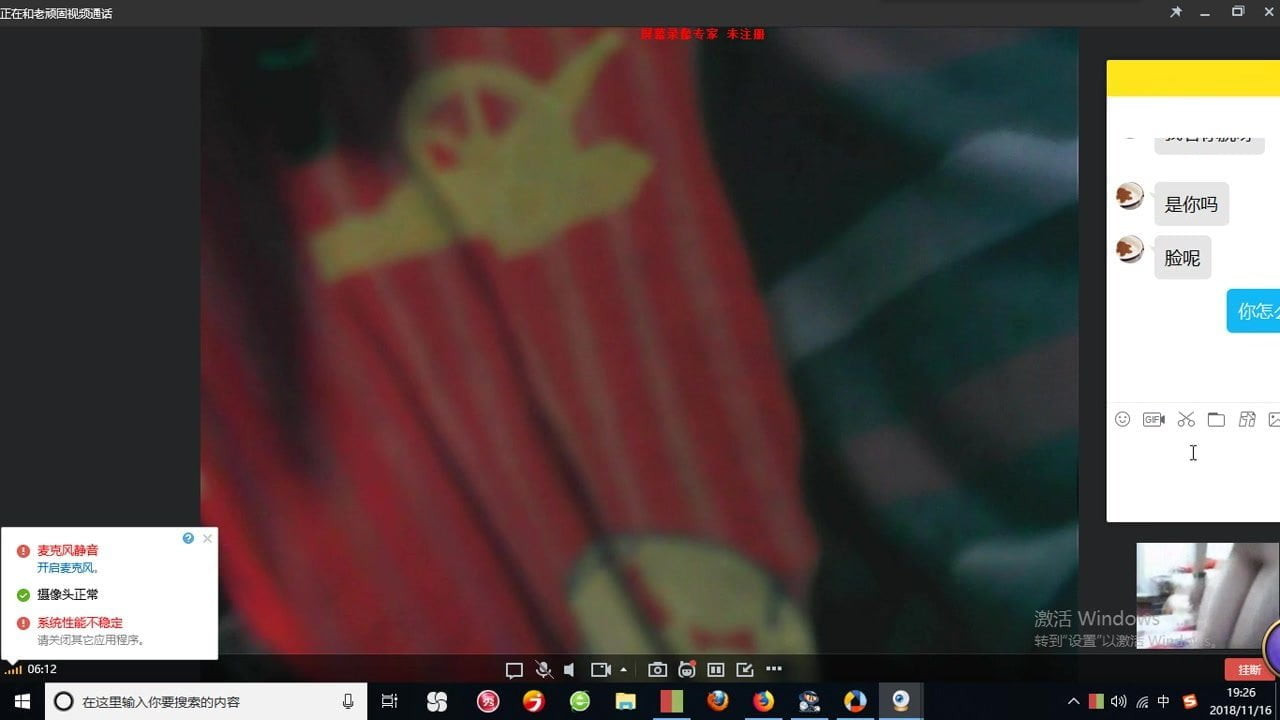Open the first Firefox icon on taskbar
The width and height of the screenshot is (1280, 720).
718,701
